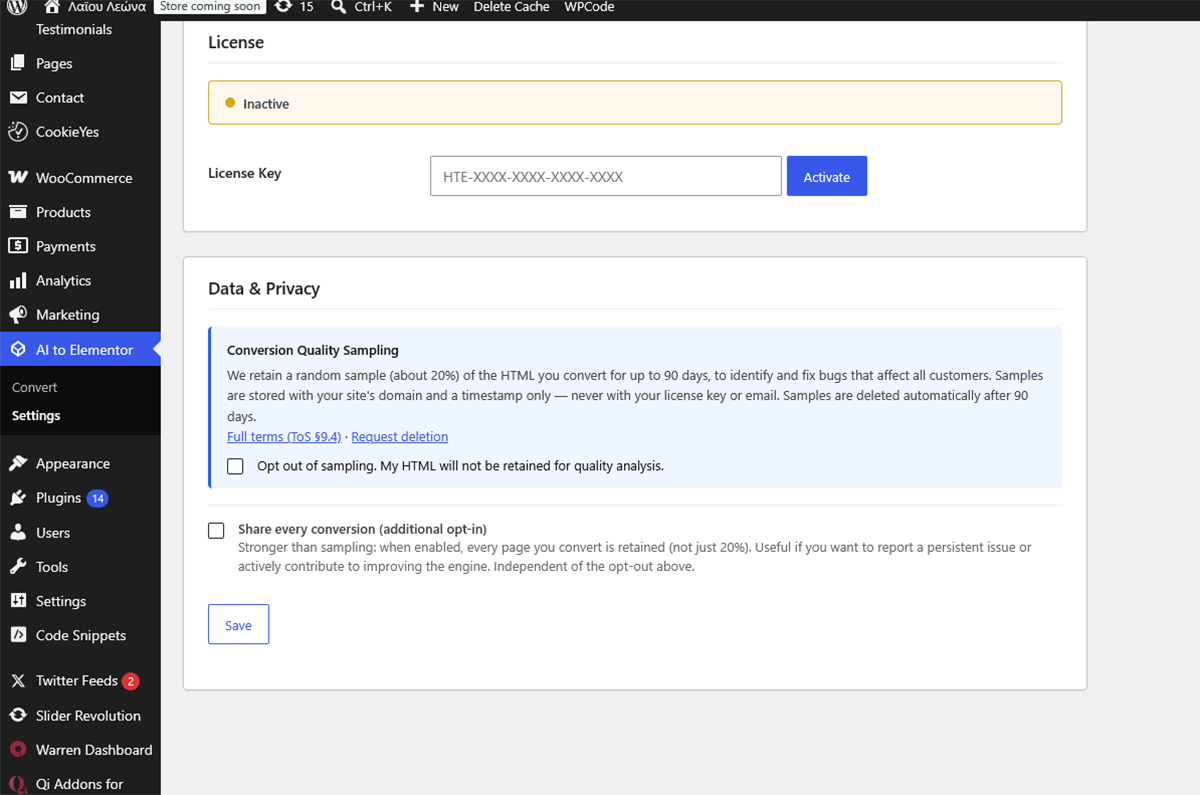Click the Code Snippets icon
The width and height of the screenshot is (1200, 795).
click(18, 635)
